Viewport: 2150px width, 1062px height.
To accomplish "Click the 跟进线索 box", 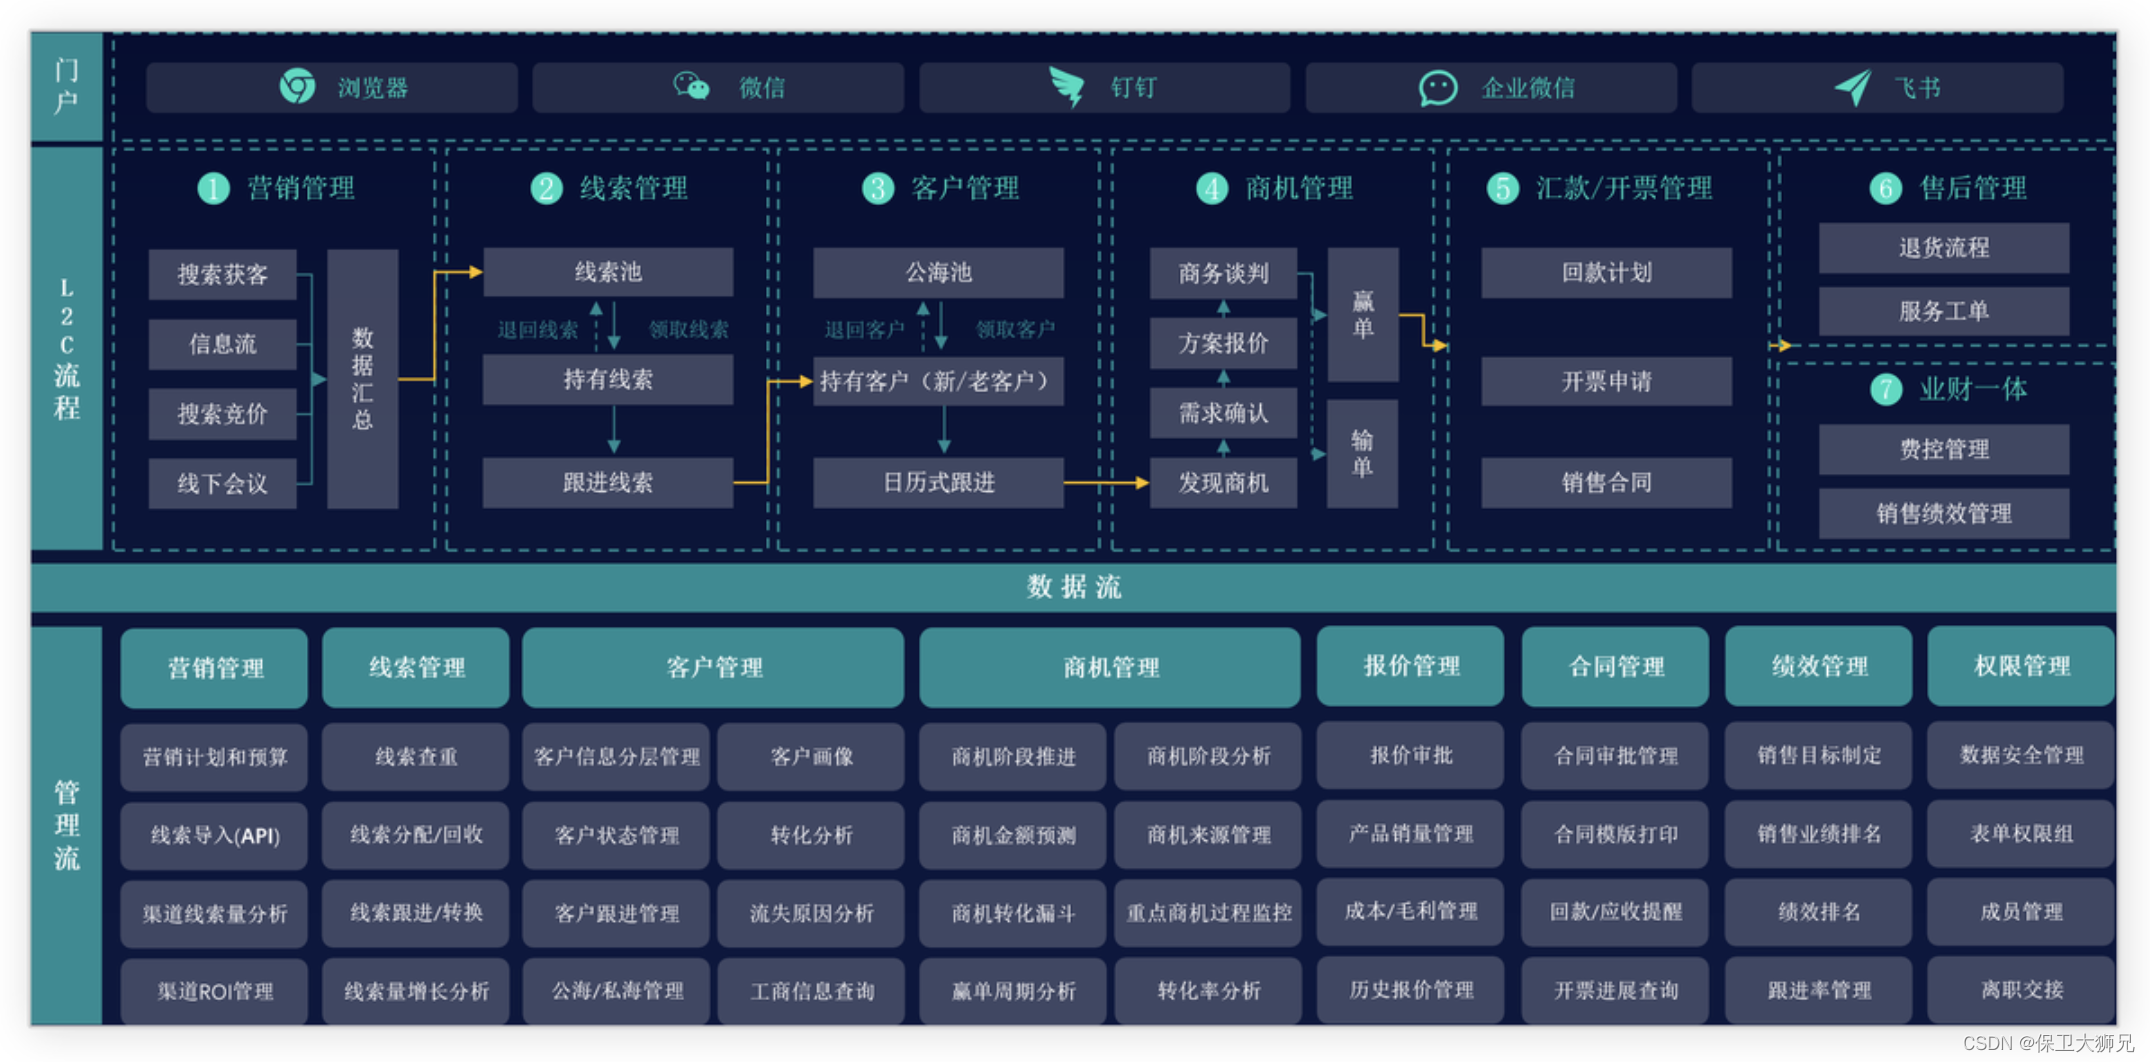I will (608, 483).
